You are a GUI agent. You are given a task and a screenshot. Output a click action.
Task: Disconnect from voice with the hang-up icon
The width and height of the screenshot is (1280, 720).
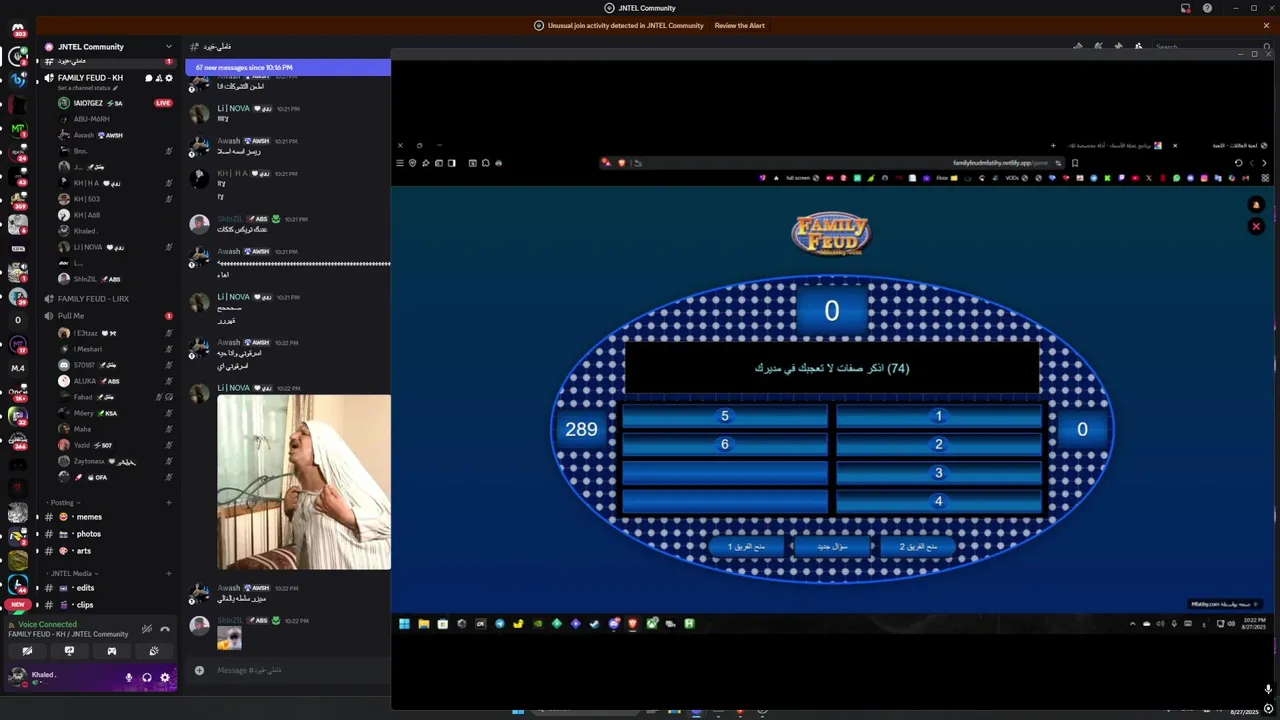point(165,629)
